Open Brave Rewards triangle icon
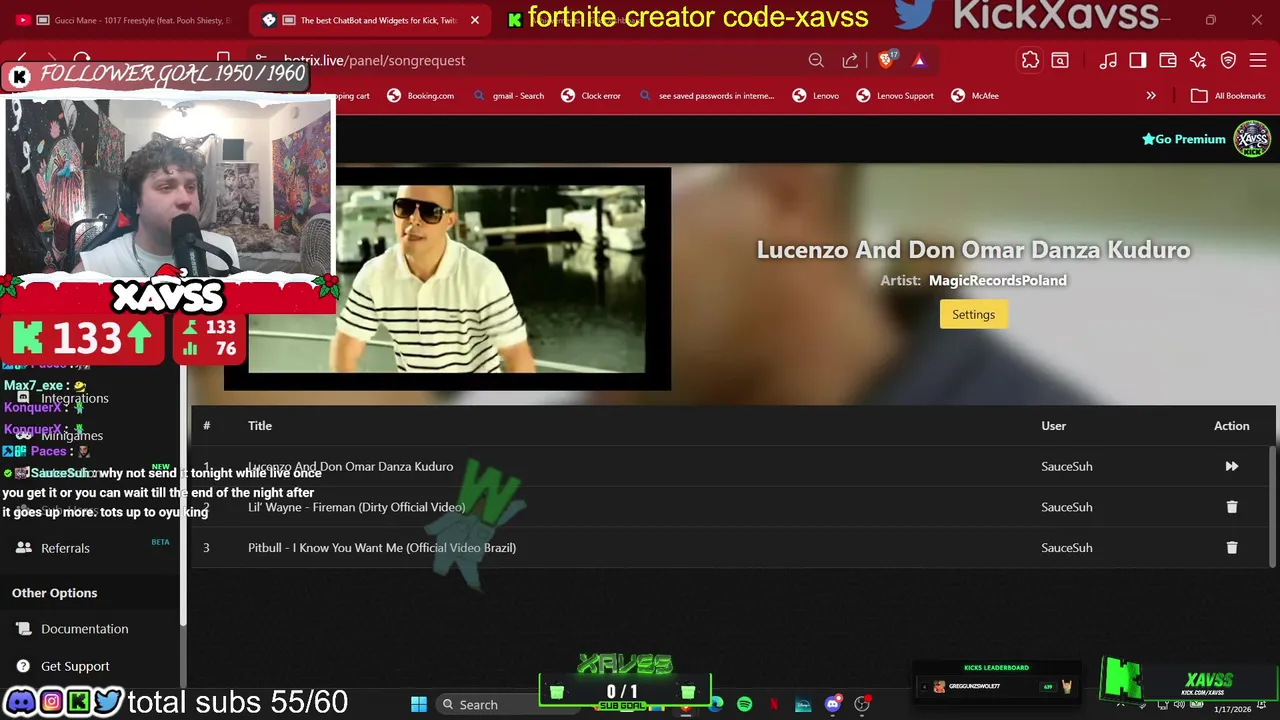 pos(919,61)
